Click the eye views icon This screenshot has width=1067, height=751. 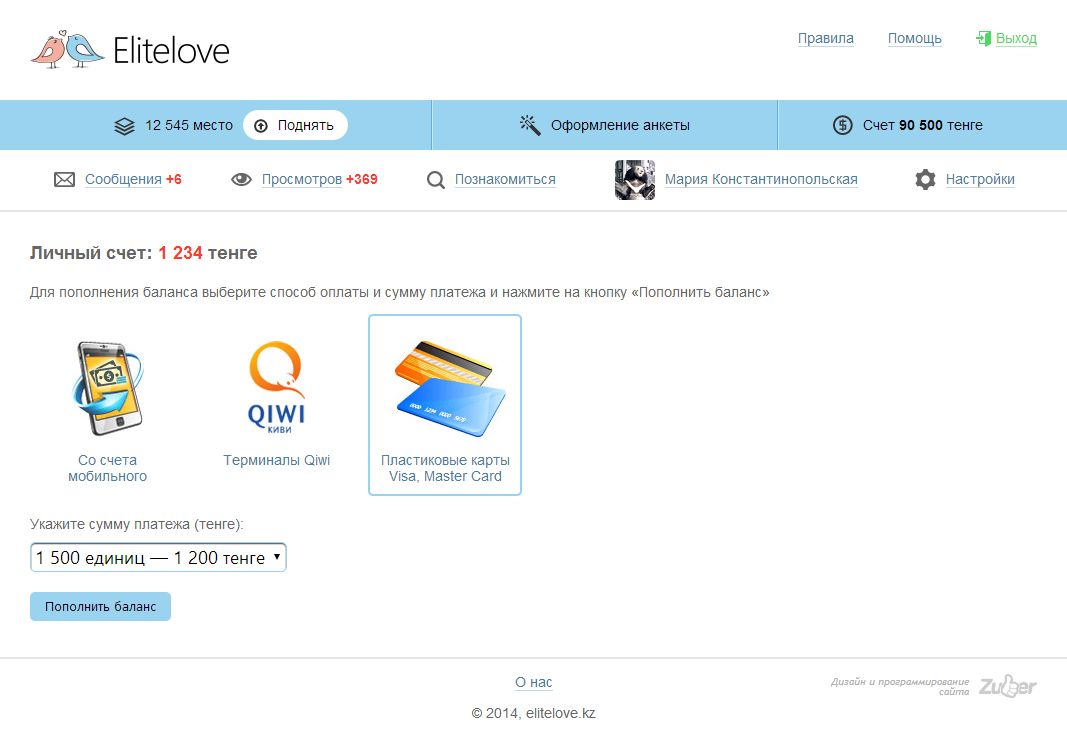pyautogui.click(x=241, y=180)
